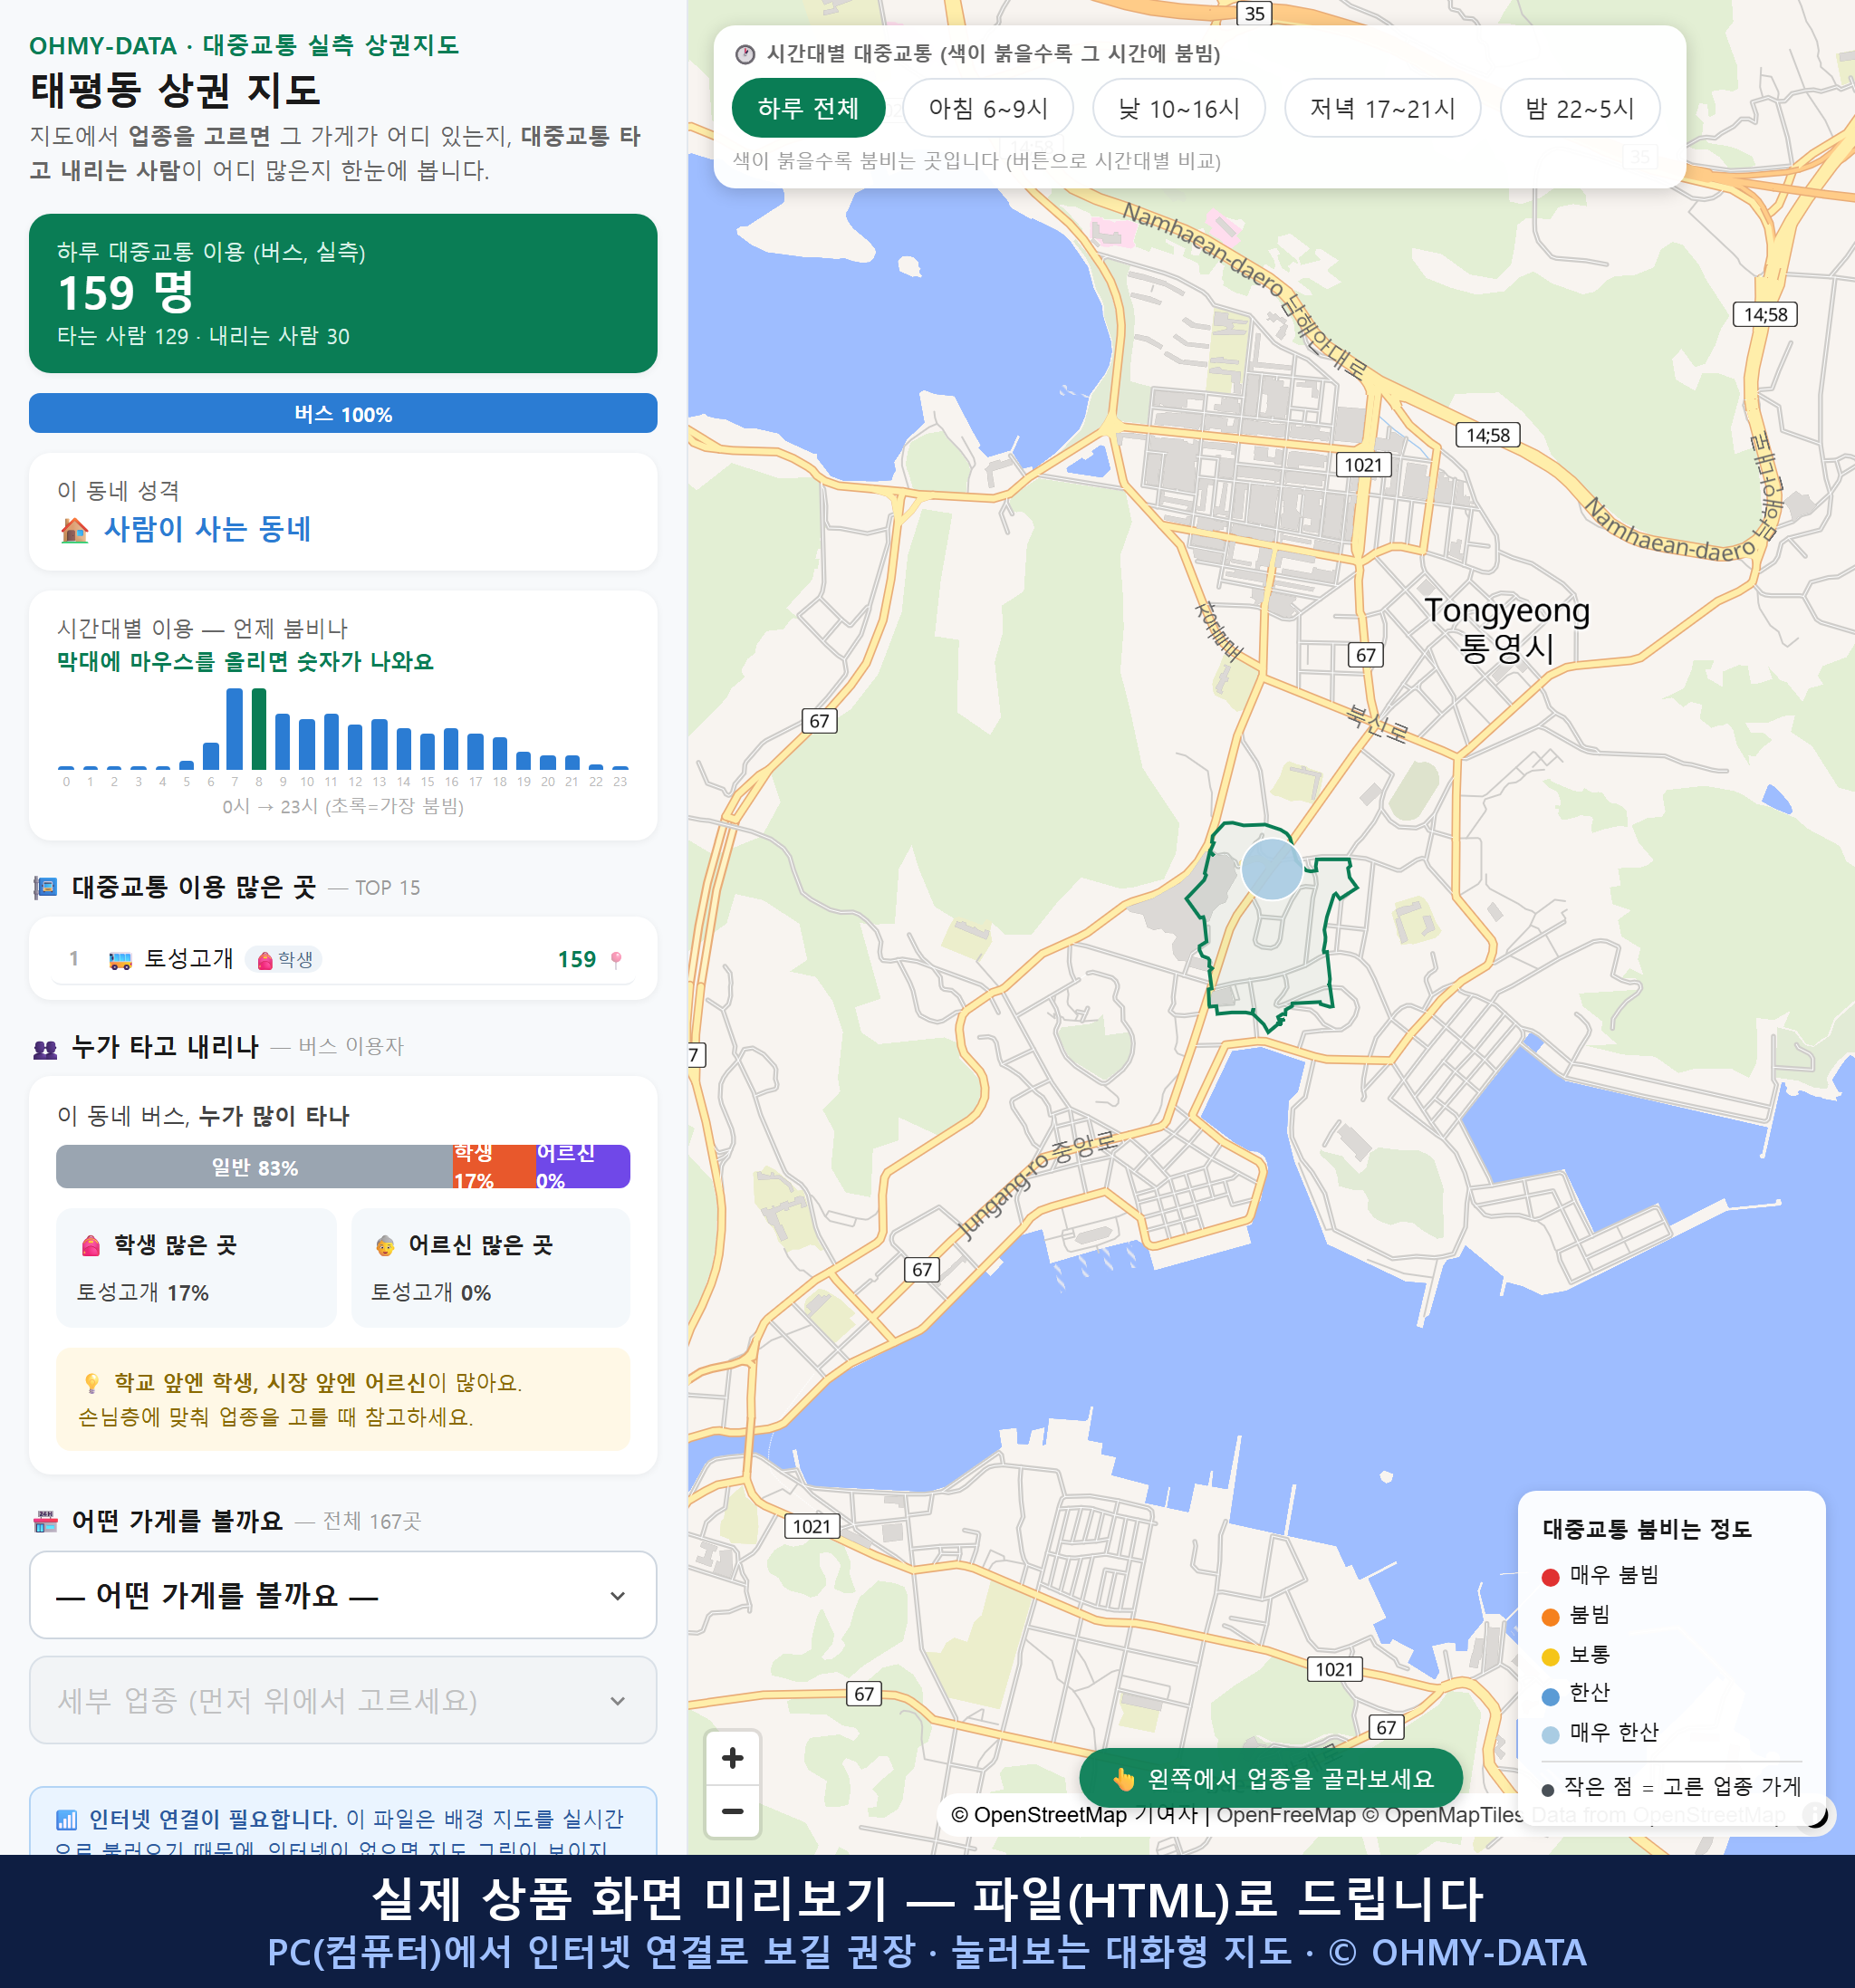Click the red 매우 붐빔 legend dot
This screenshot has height=1988, width=1855.
tap(1550, 1577)
